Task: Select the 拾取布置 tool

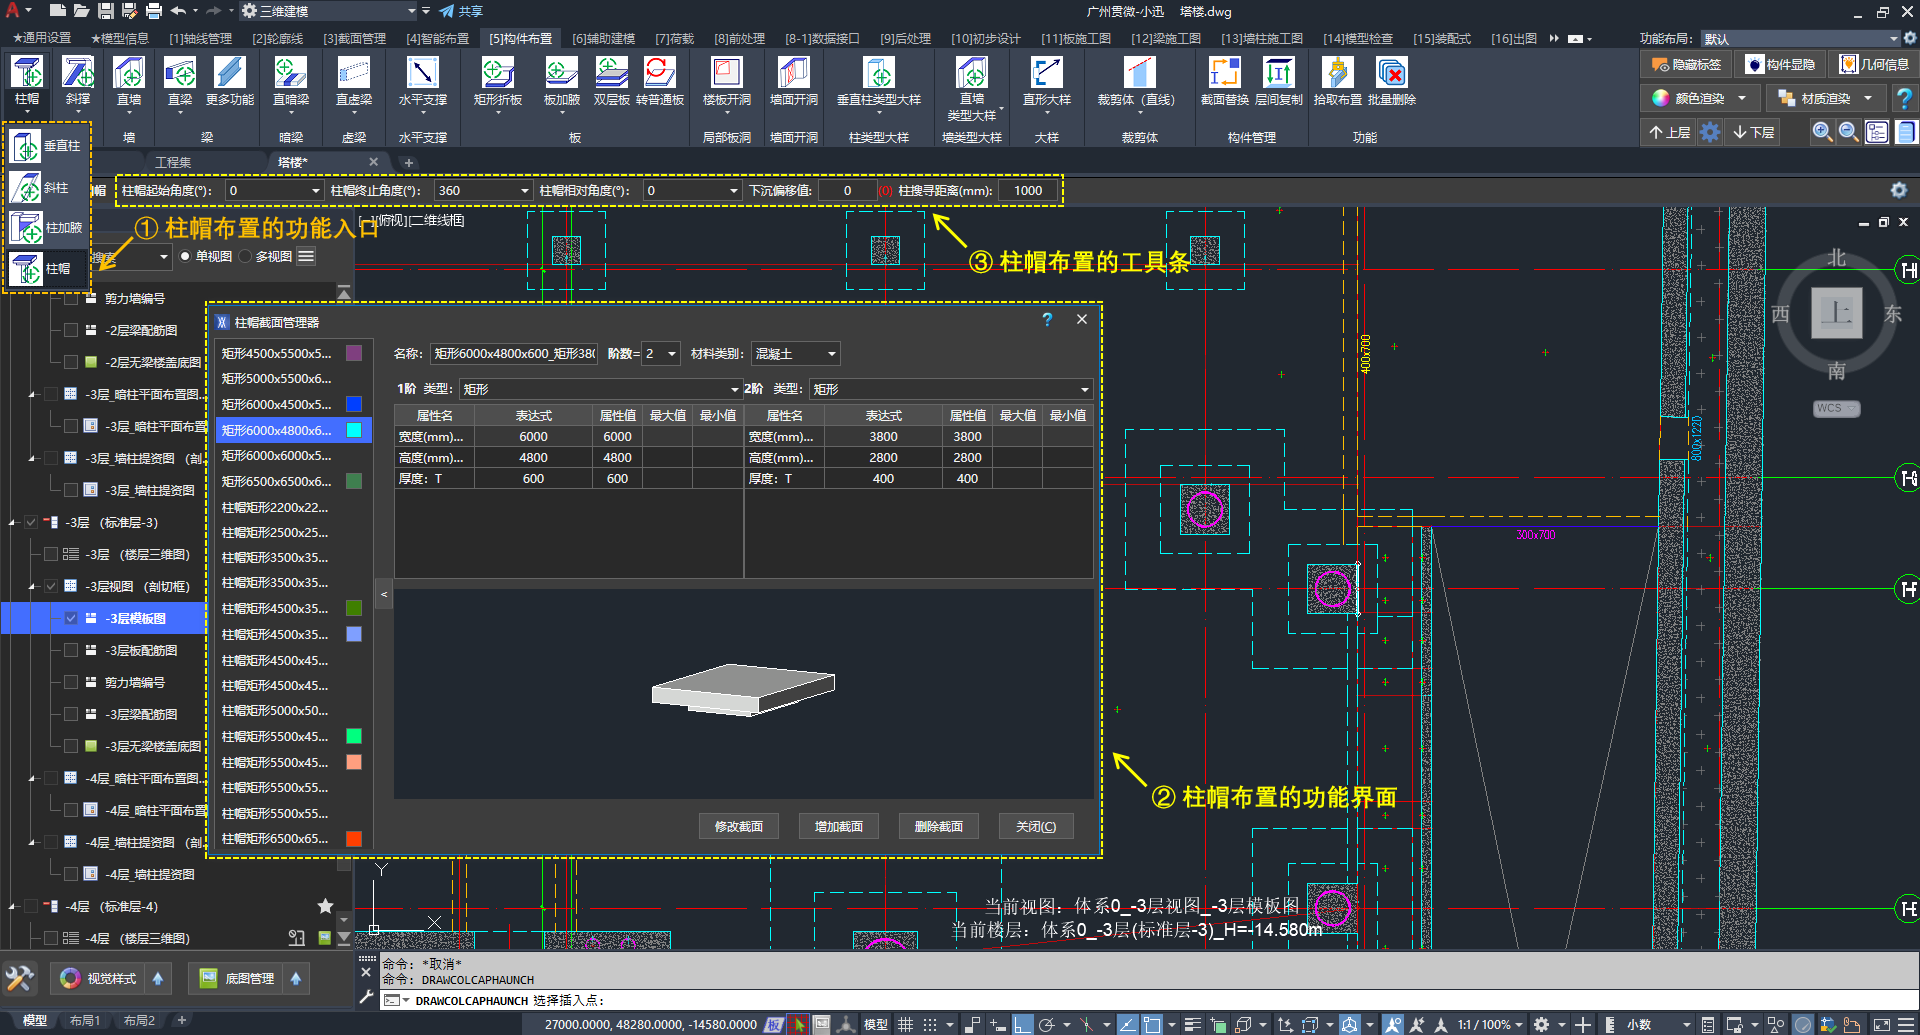Action: (x=1337, y=73)
